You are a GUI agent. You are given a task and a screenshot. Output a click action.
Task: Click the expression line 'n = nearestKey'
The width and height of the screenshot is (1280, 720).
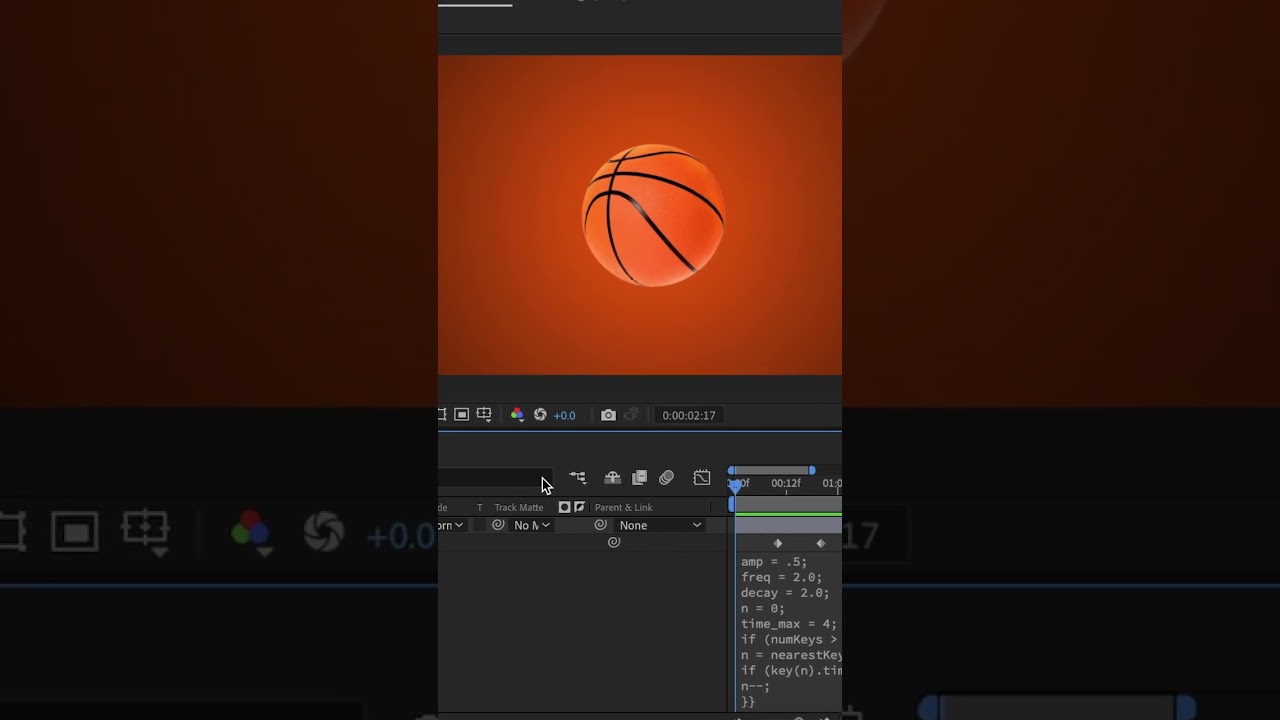pos(791,655)
